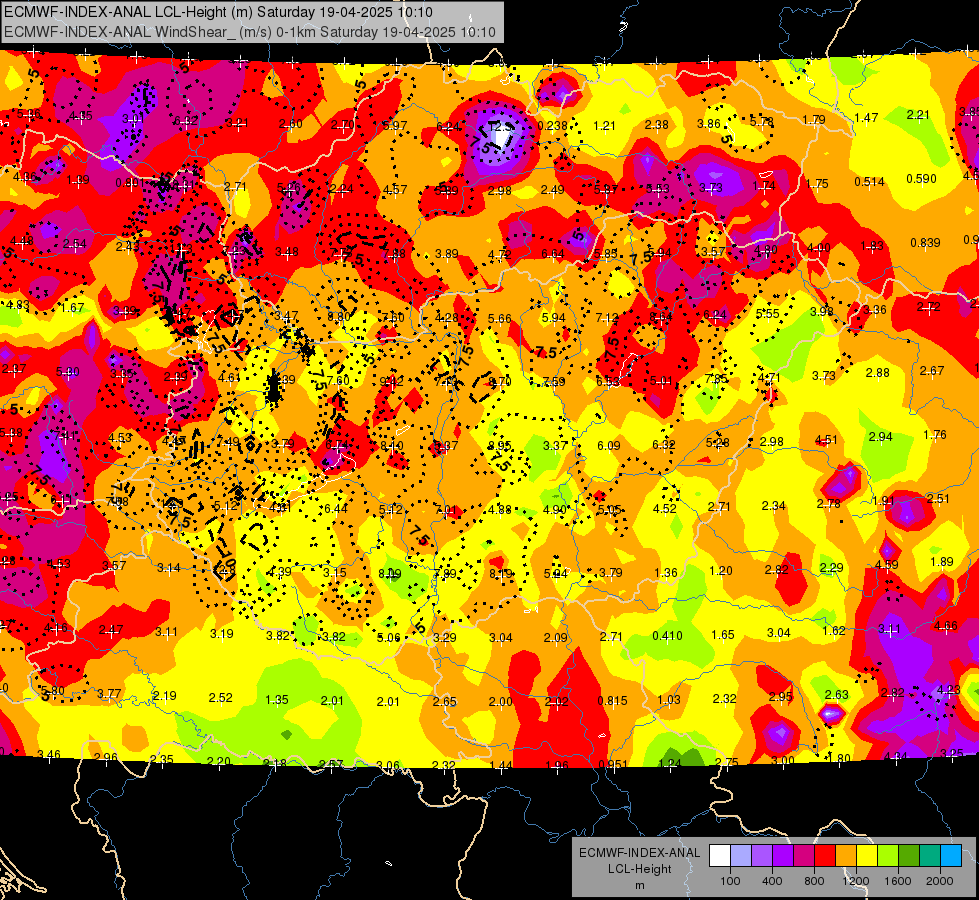Viewport: 979px width, 900px height.
Task: Click the legend tick label "400"
Action: point(772,881)
